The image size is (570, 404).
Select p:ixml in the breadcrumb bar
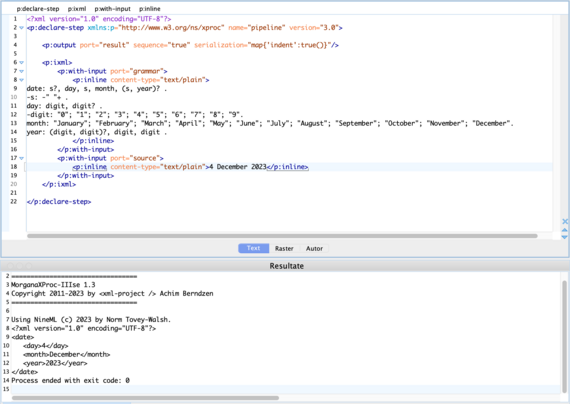77,9
